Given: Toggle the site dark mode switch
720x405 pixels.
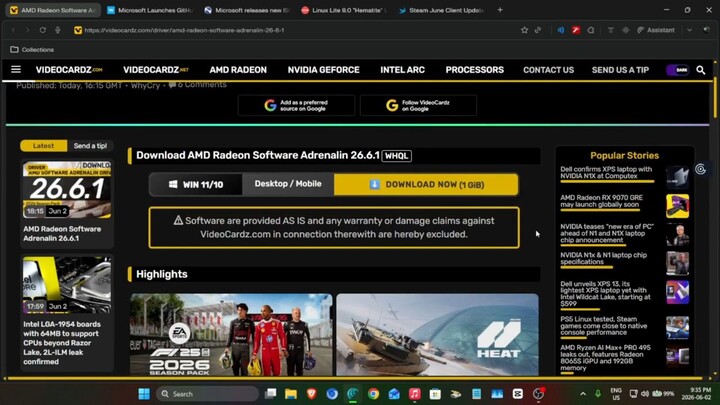Looking at the screenshot, I should tap(678, 70).
